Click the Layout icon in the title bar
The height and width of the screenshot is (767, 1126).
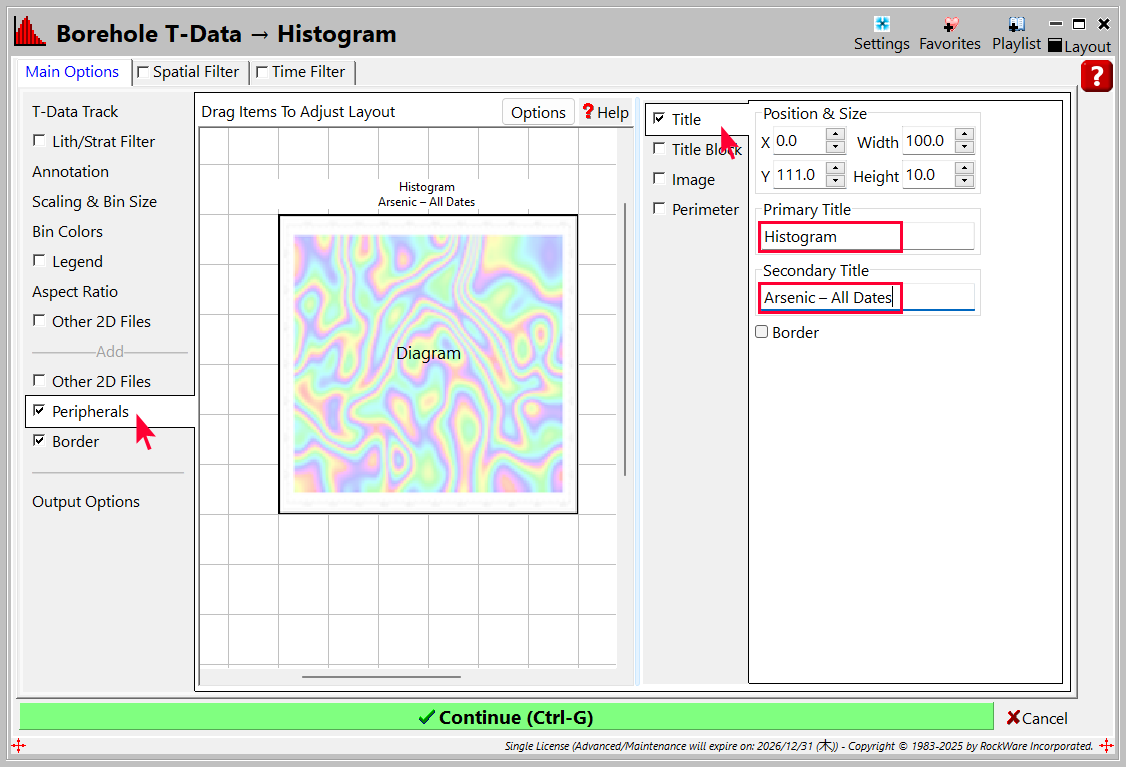tap(1055, 47)
